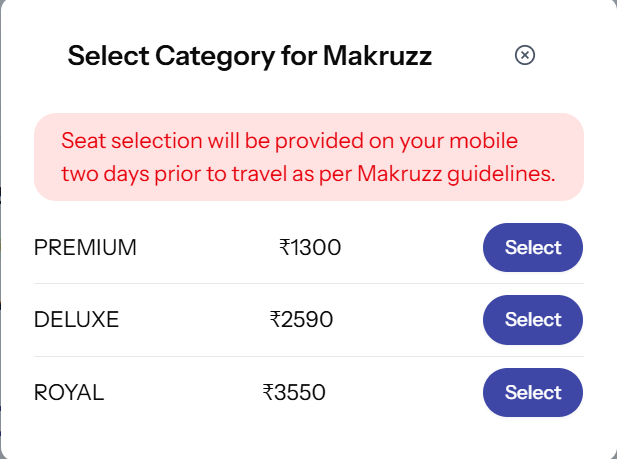The height and width of the screenshot is (459, 617).
Task: Click the ₹1300 Premium price
Action: click(310, 248)
